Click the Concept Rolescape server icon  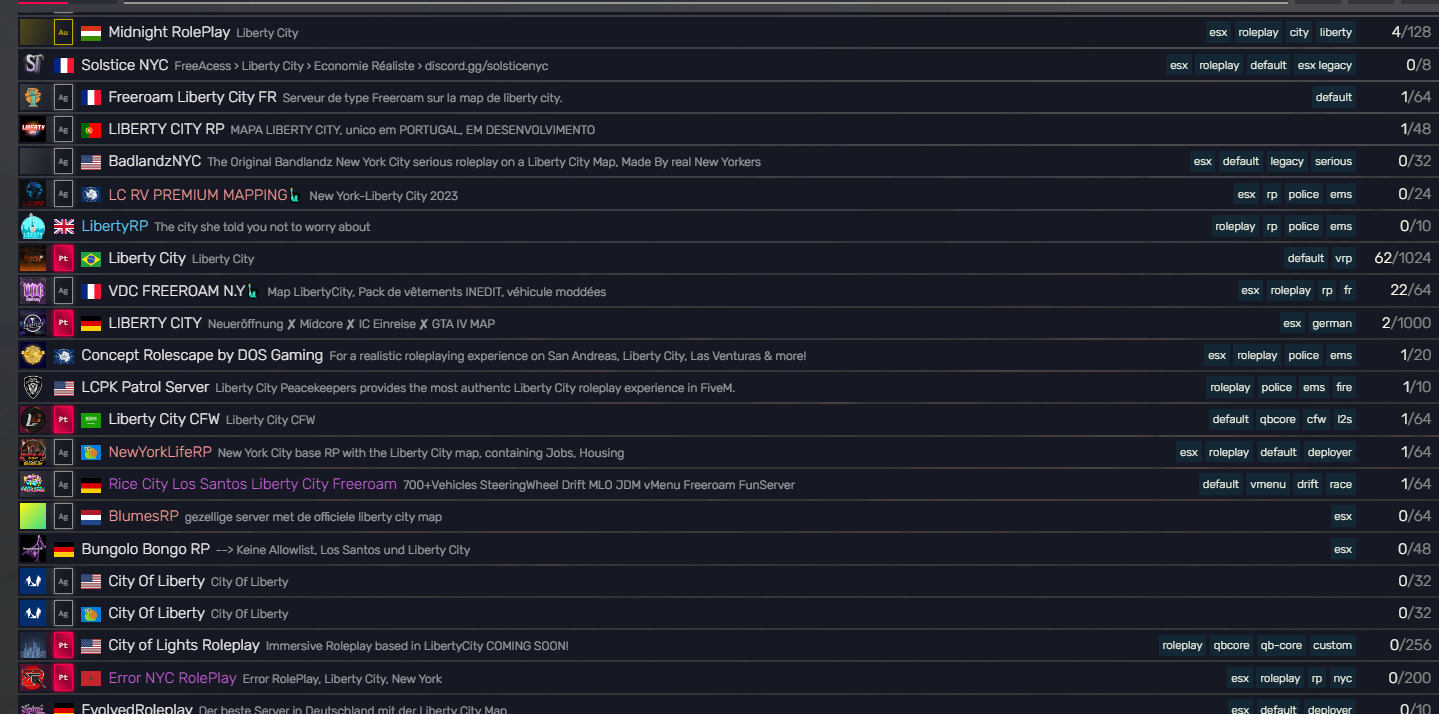point(33,355)
